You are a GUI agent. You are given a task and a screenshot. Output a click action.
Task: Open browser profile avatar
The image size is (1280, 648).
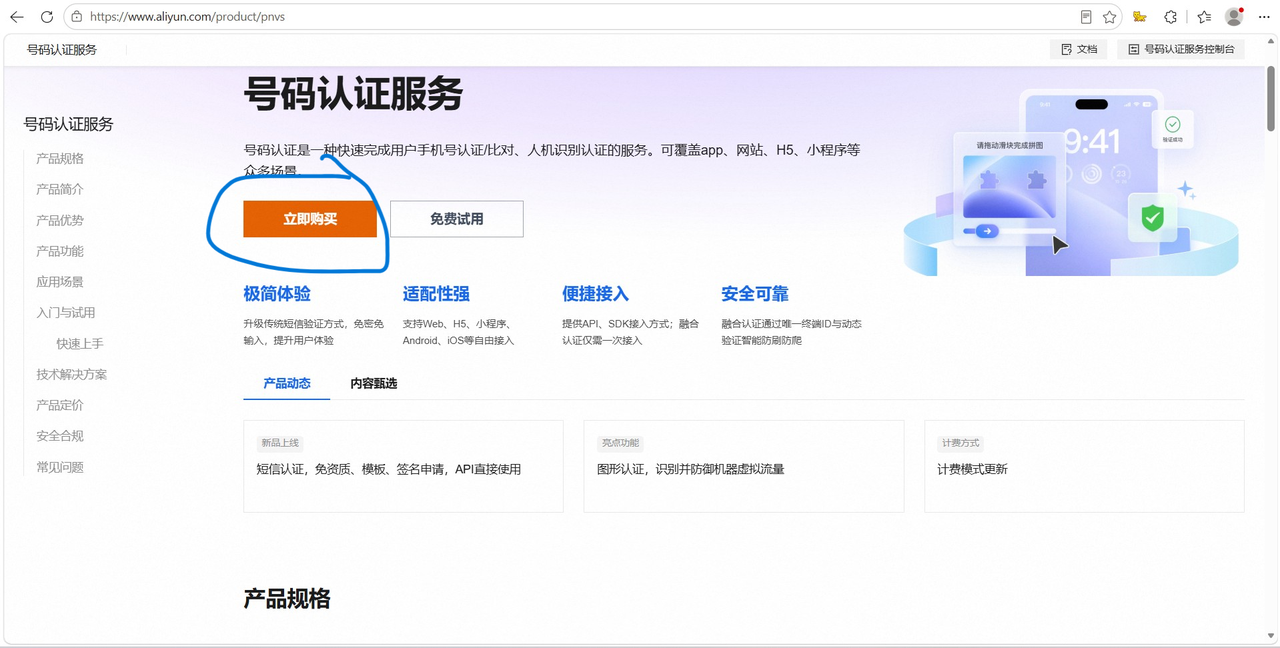pyautogui.click(x=1234, y=16)
